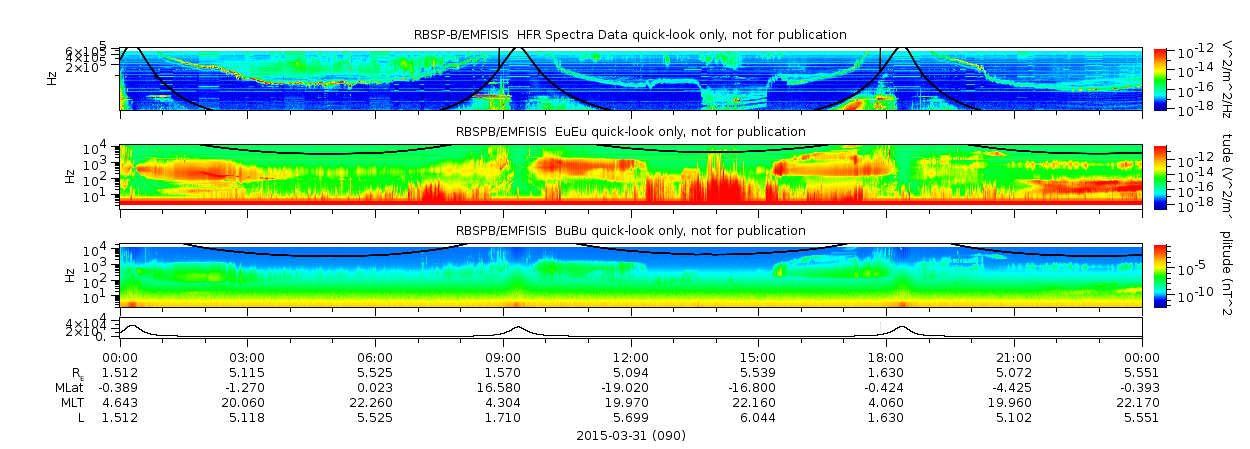Select the 'RBSP-B/EMFISIS HFR Spectra Data' title
Image resolution: width=1250 pixels, height=449 pixels.
point(631,34)
